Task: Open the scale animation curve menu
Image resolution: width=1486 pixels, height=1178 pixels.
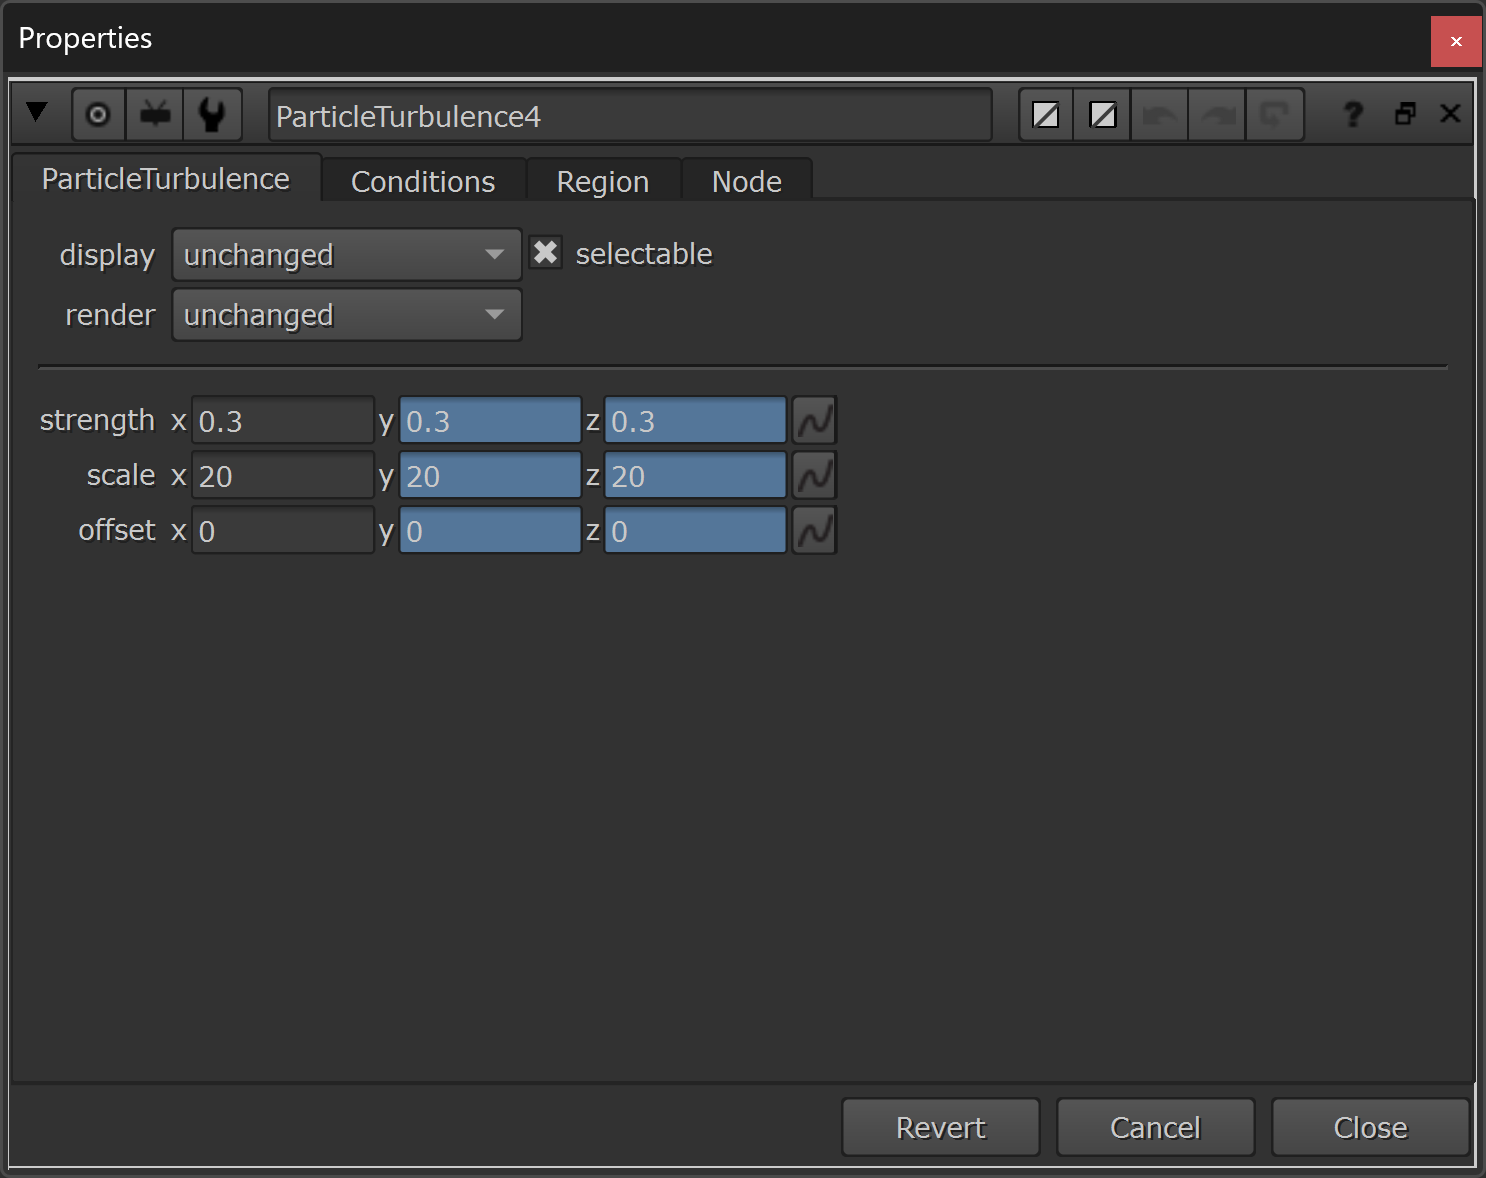Action: [x=814, y=476]
